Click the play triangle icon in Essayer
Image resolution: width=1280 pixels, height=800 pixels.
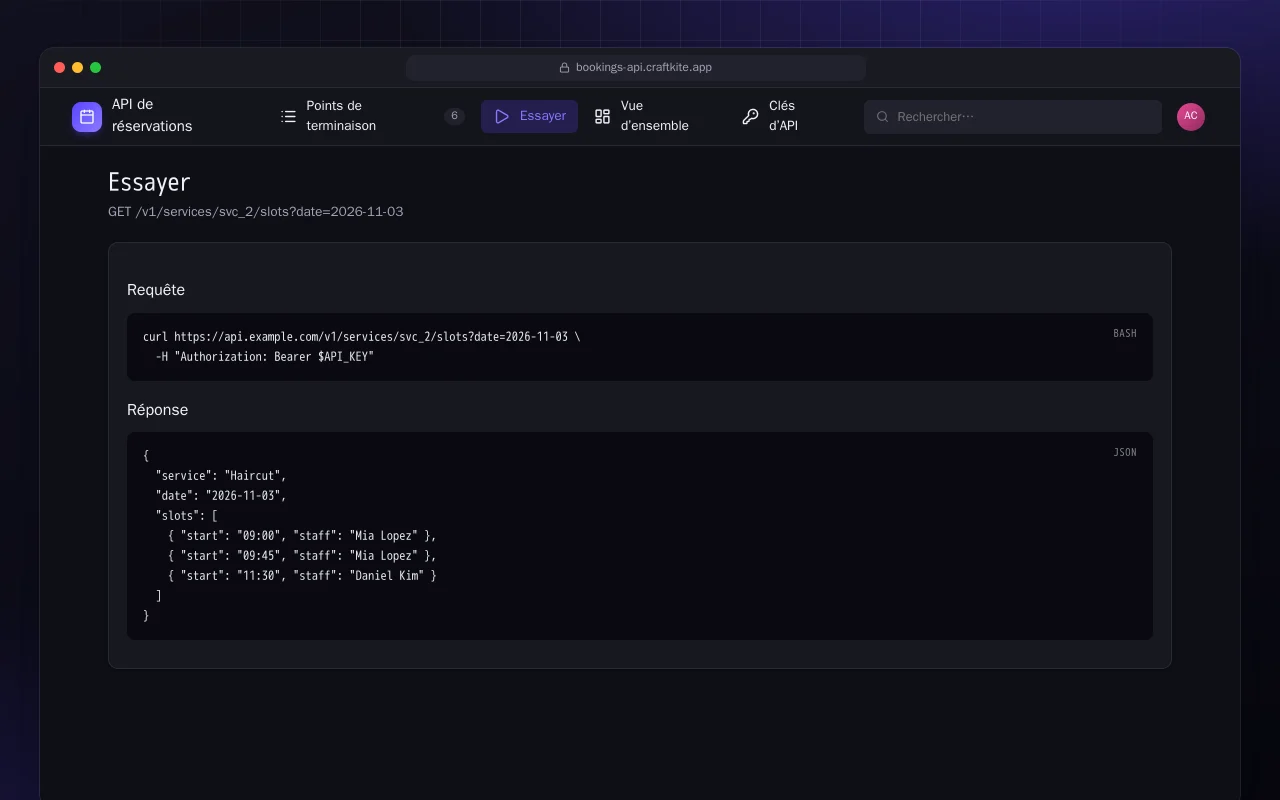(x=502, y=116)
